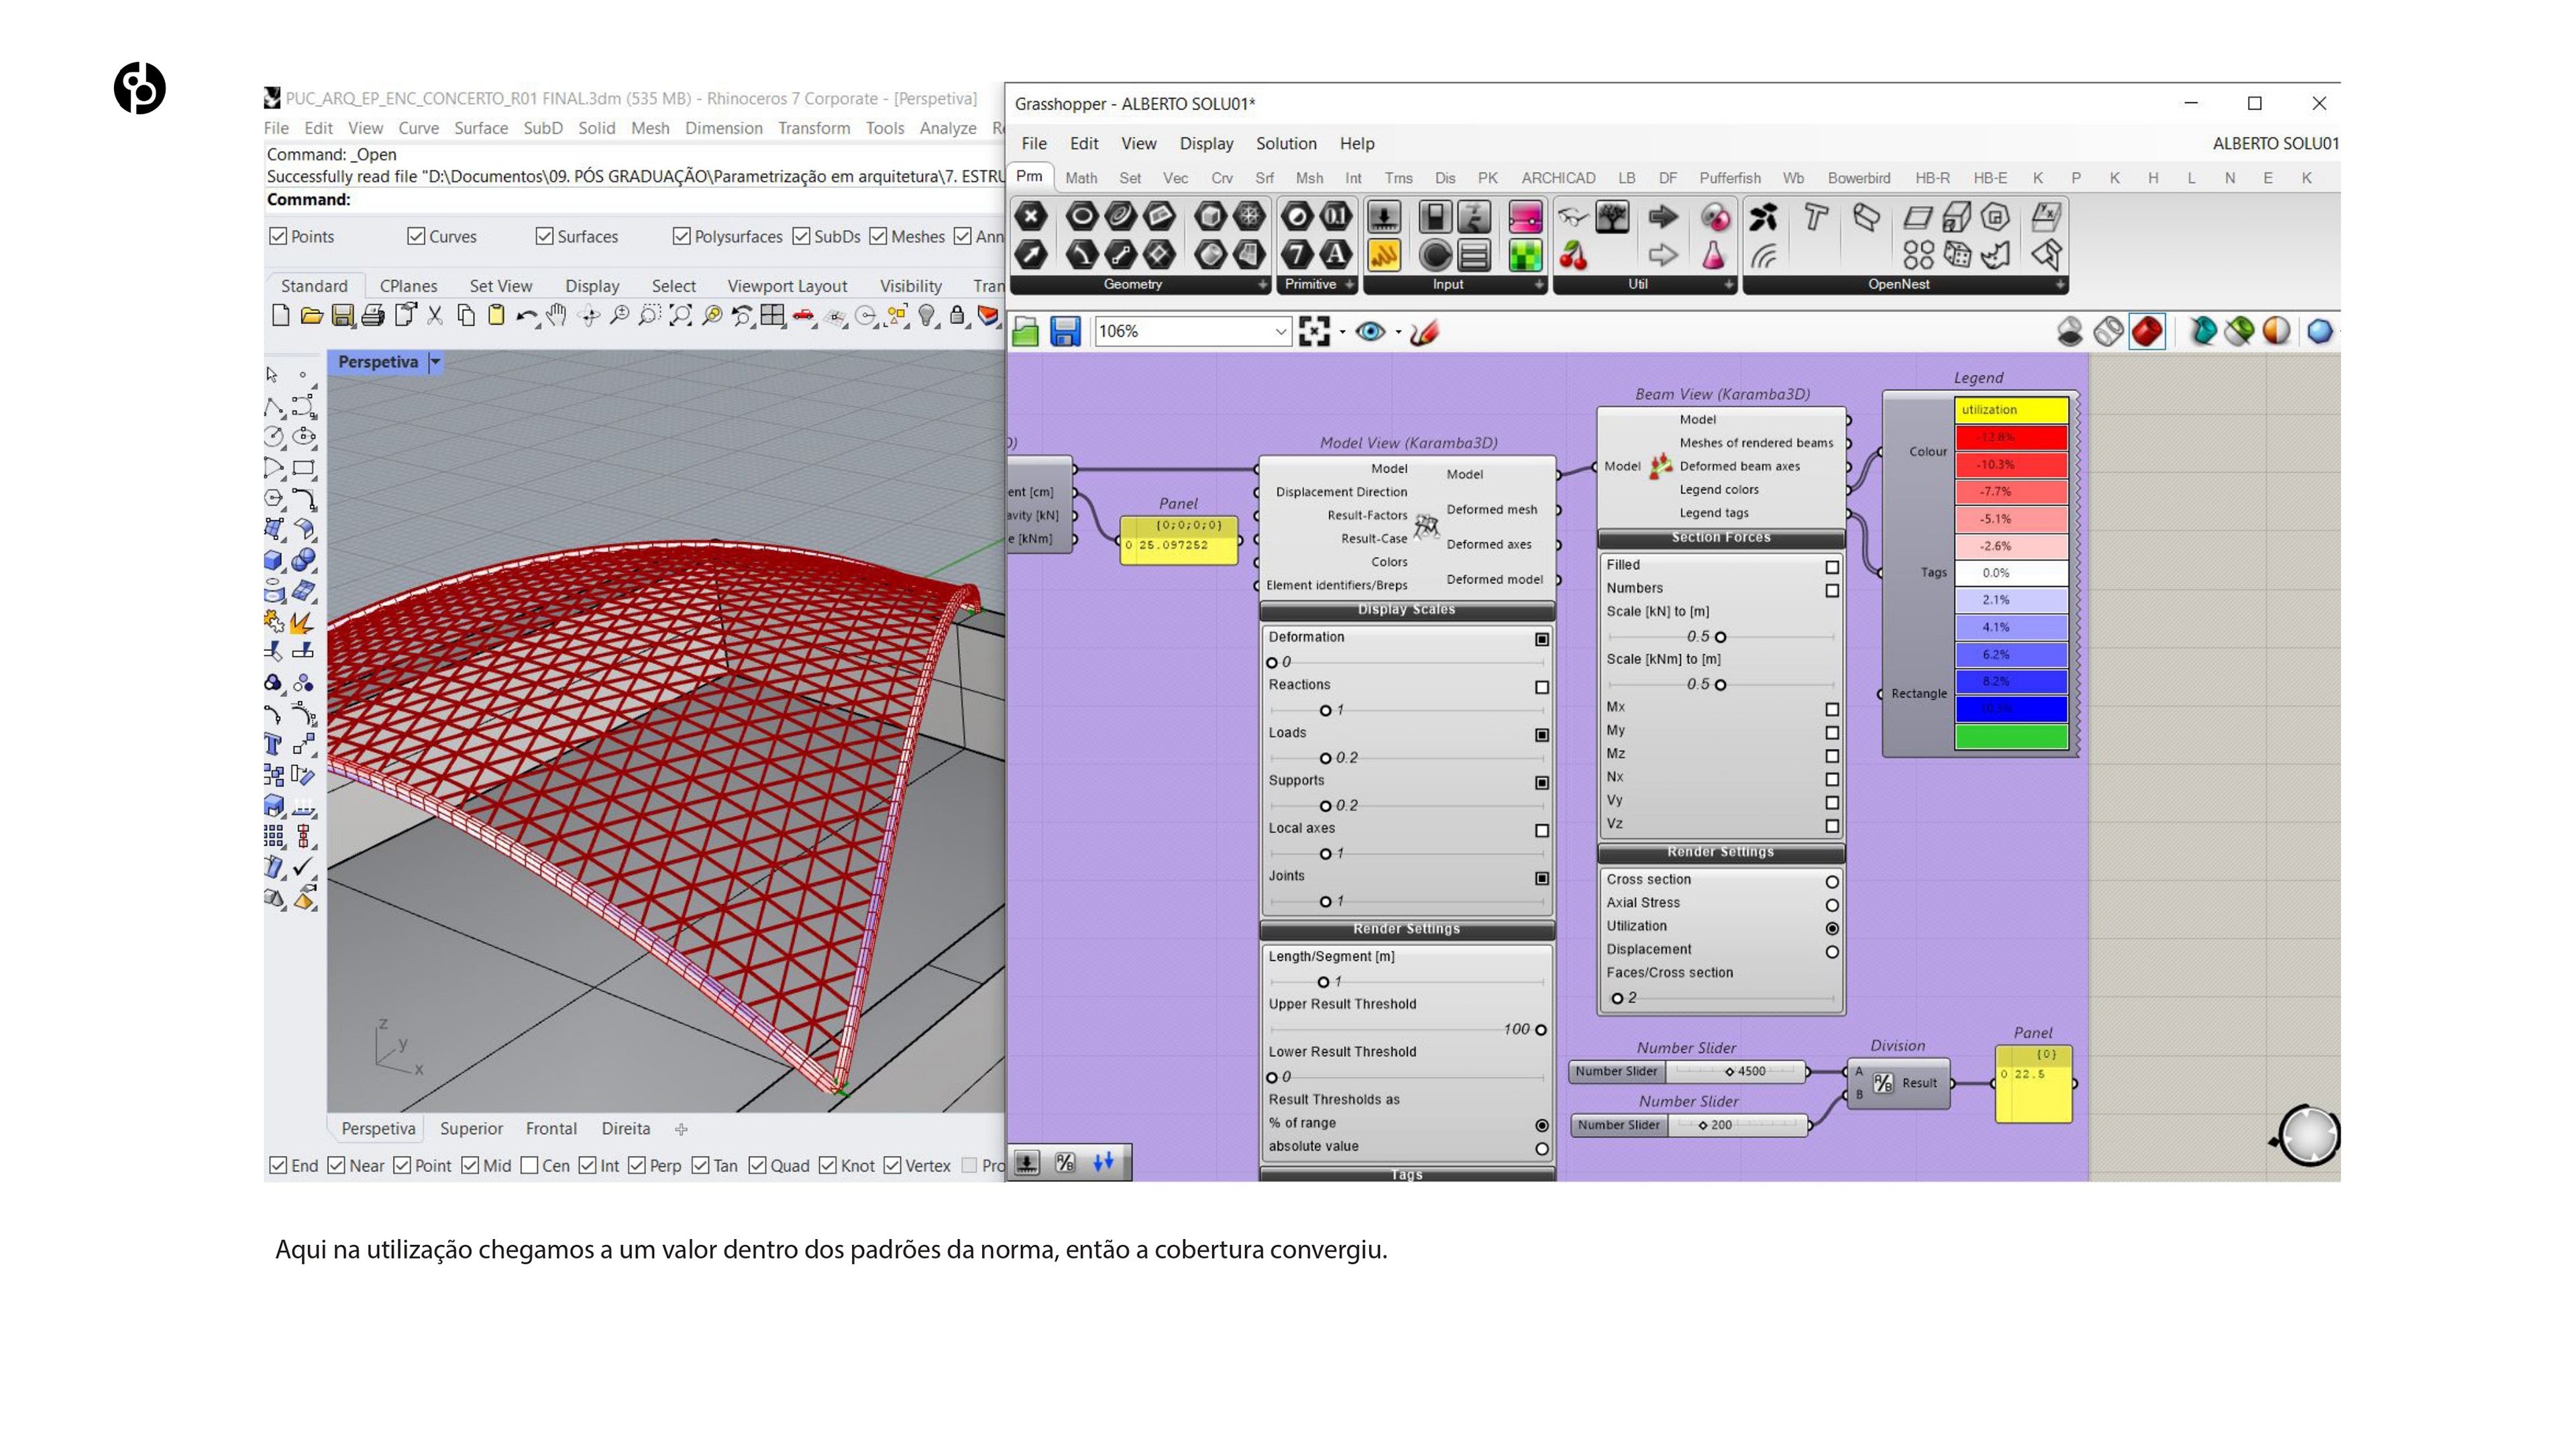Click the red shaded preview mode icon

tap(2147, 332)
